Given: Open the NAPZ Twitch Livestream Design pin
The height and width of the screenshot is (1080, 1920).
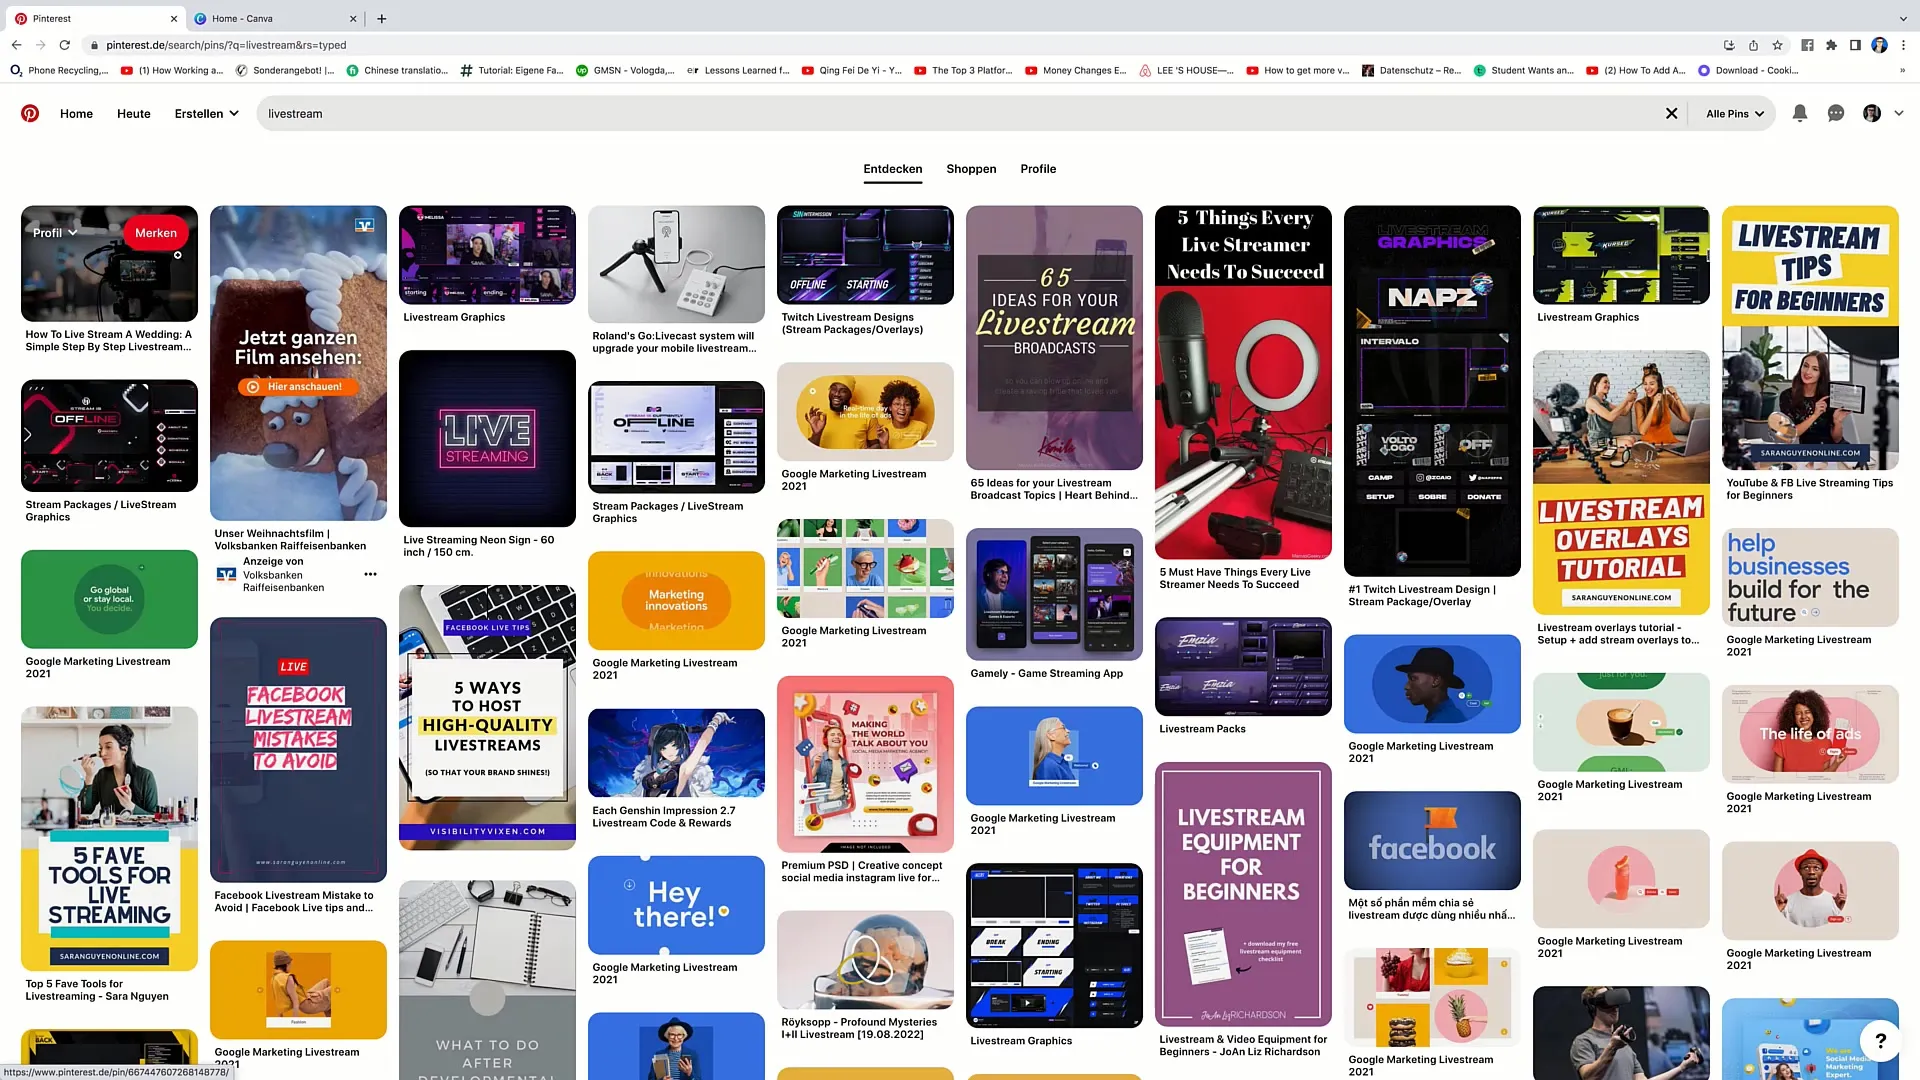Looking at the screenshot, I should pos(1432,391).
